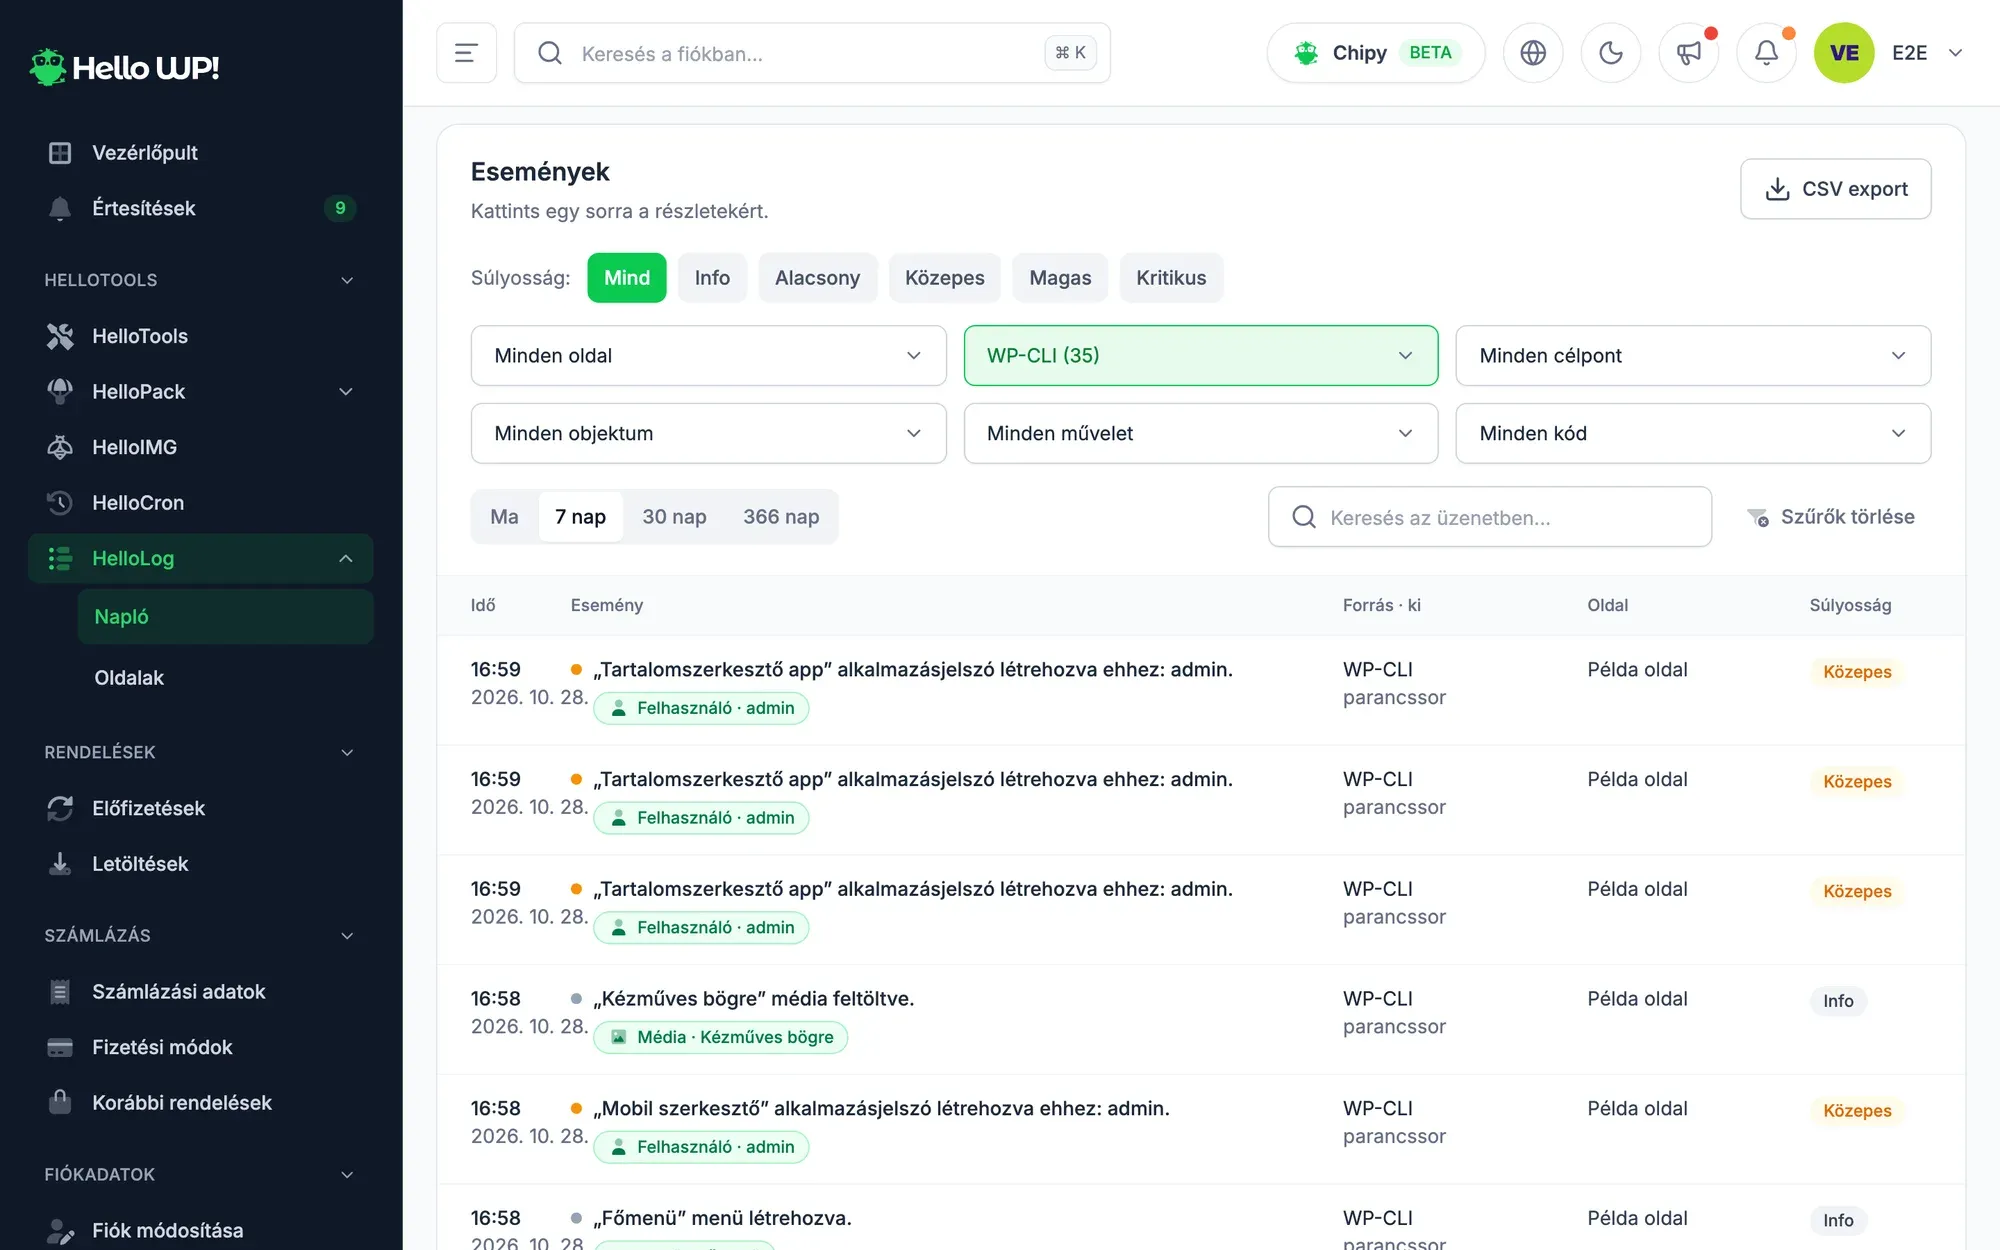Open HelloCron from the sidebar
This screenshot has width=2000, height=1250.
(200, 502)
